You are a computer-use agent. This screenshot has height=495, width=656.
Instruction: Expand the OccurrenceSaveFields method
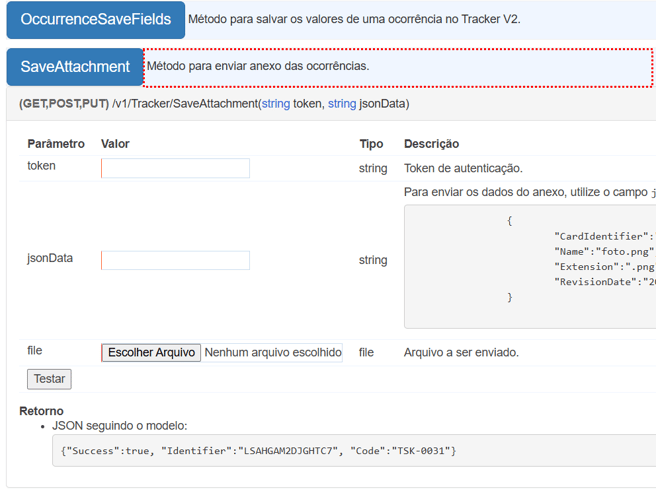96,19
